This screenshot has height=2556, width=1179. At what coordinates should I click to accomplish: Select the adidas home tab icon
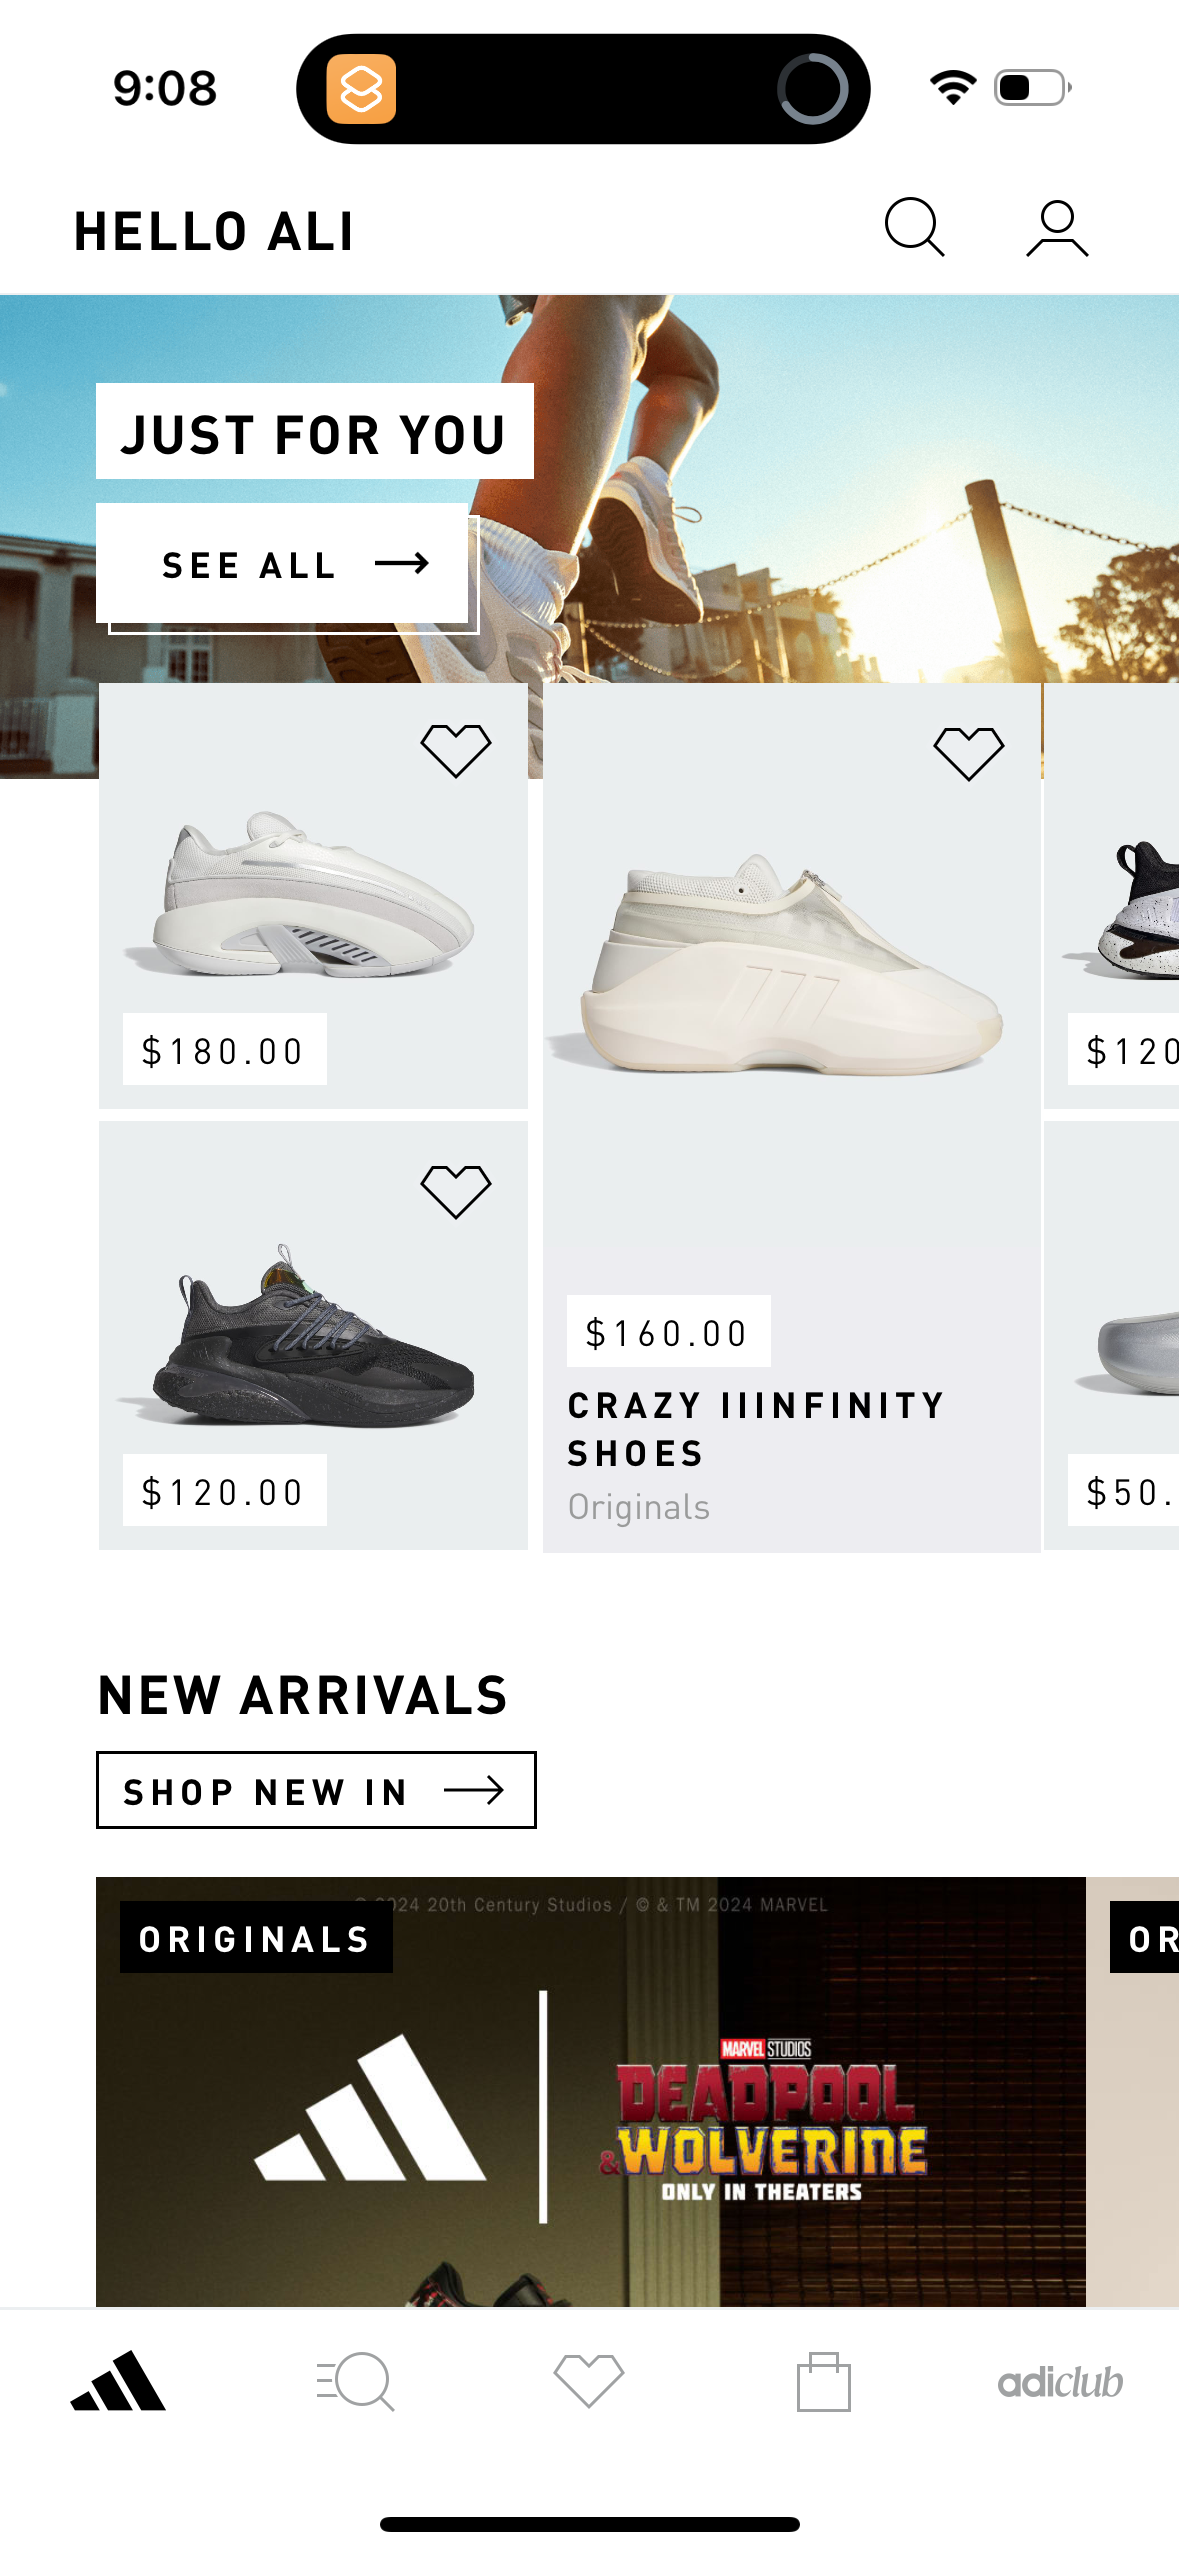pos(118,2379)
